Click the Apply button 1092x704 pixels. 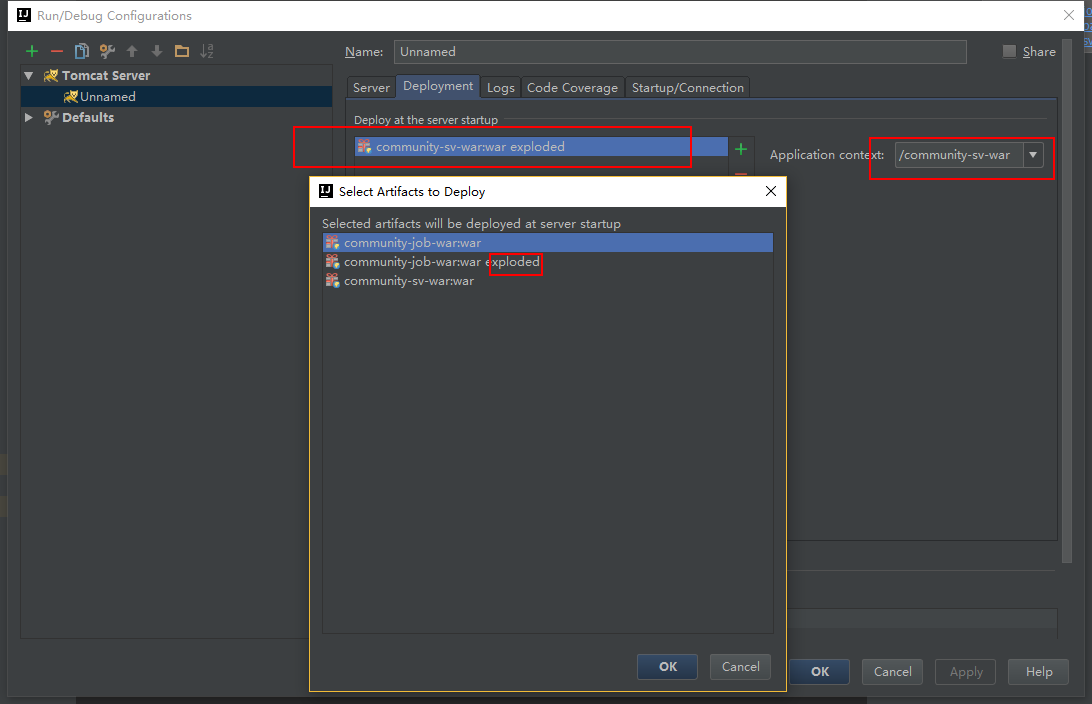[x=966, y=671]
